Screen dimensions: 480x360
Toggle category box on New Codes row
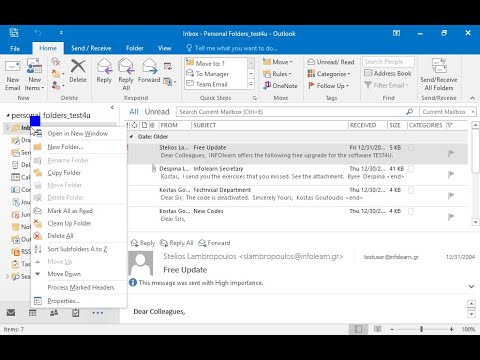tap(411, 211)
